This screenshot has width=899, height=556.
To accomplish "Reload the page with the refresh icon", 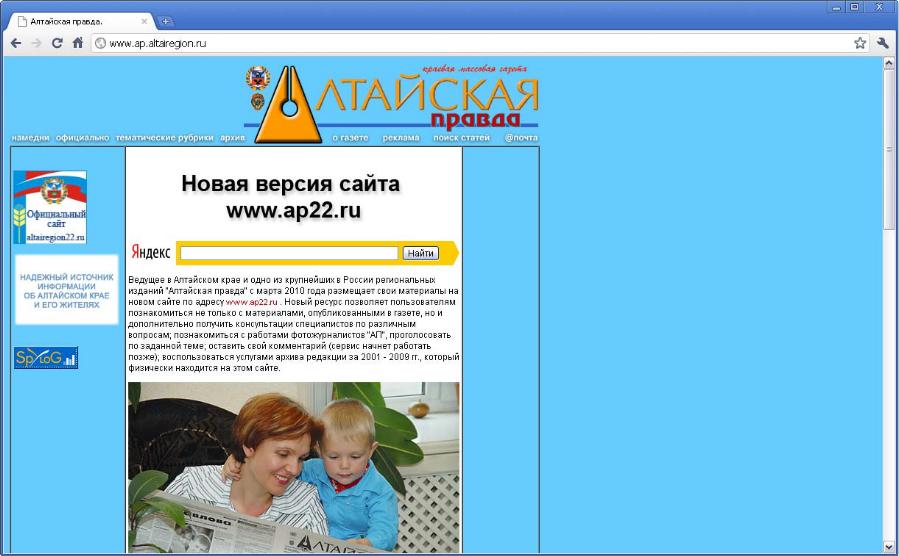I will pos(57,43).
